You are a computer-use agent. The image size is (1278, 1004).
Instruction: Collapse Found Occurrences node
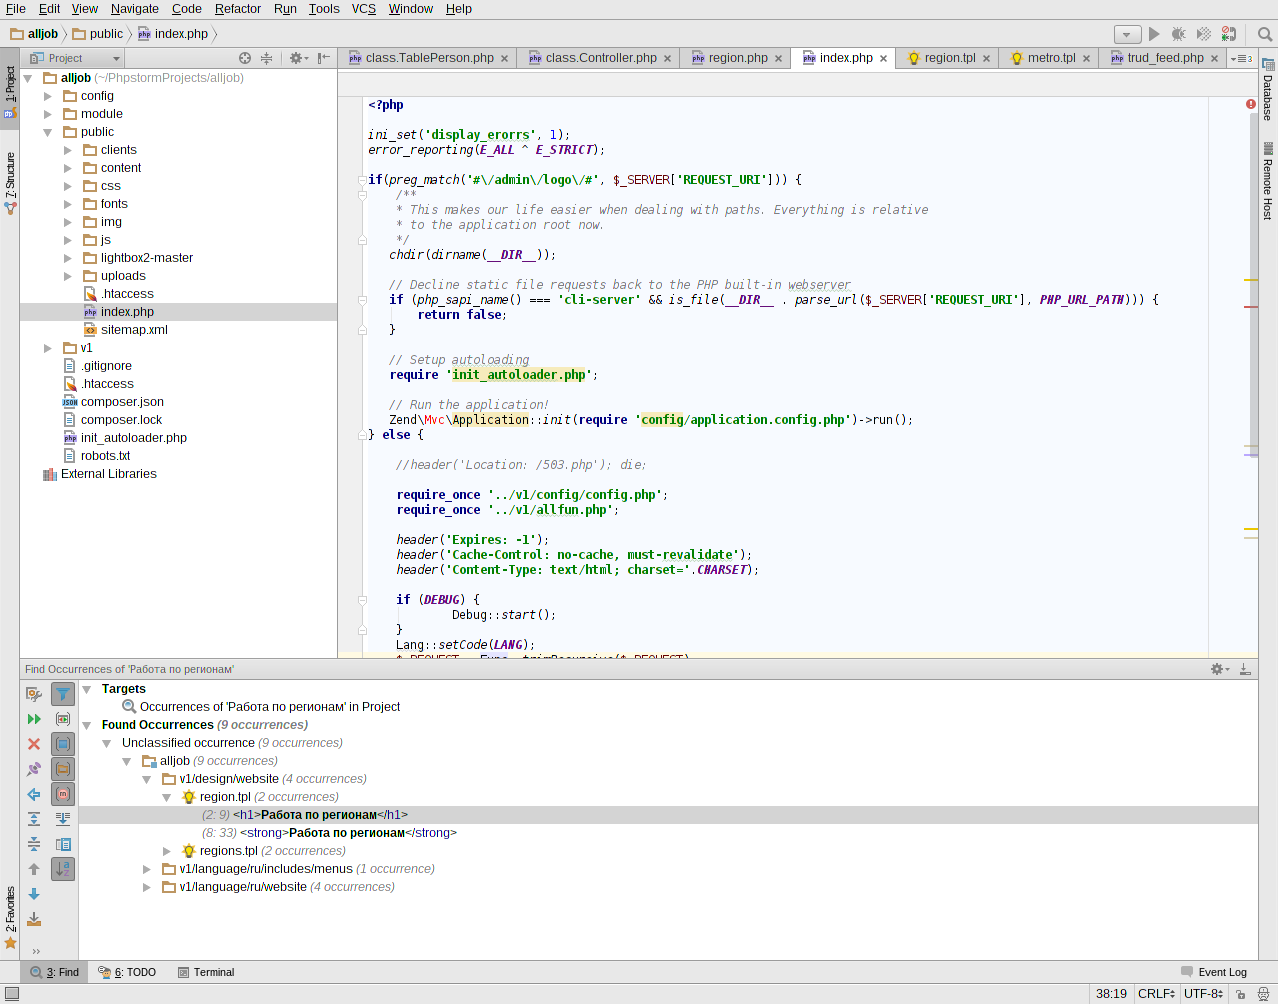(x=87, y=725)
